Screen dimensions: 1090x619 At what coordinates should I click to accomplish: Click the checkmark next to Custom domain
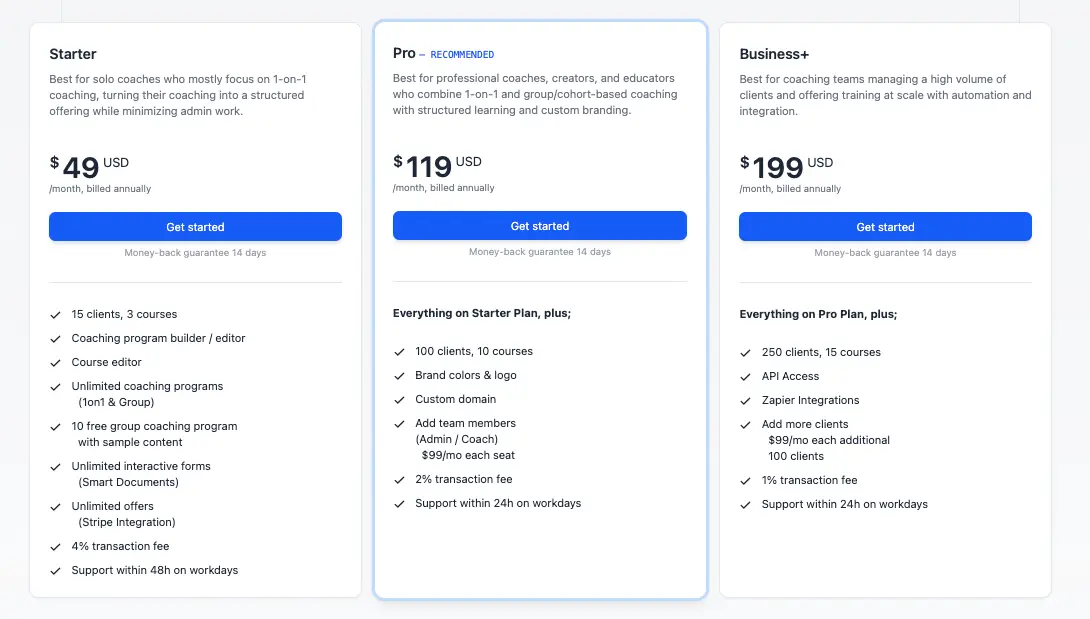pyautogui.click(x=399, y=400)
